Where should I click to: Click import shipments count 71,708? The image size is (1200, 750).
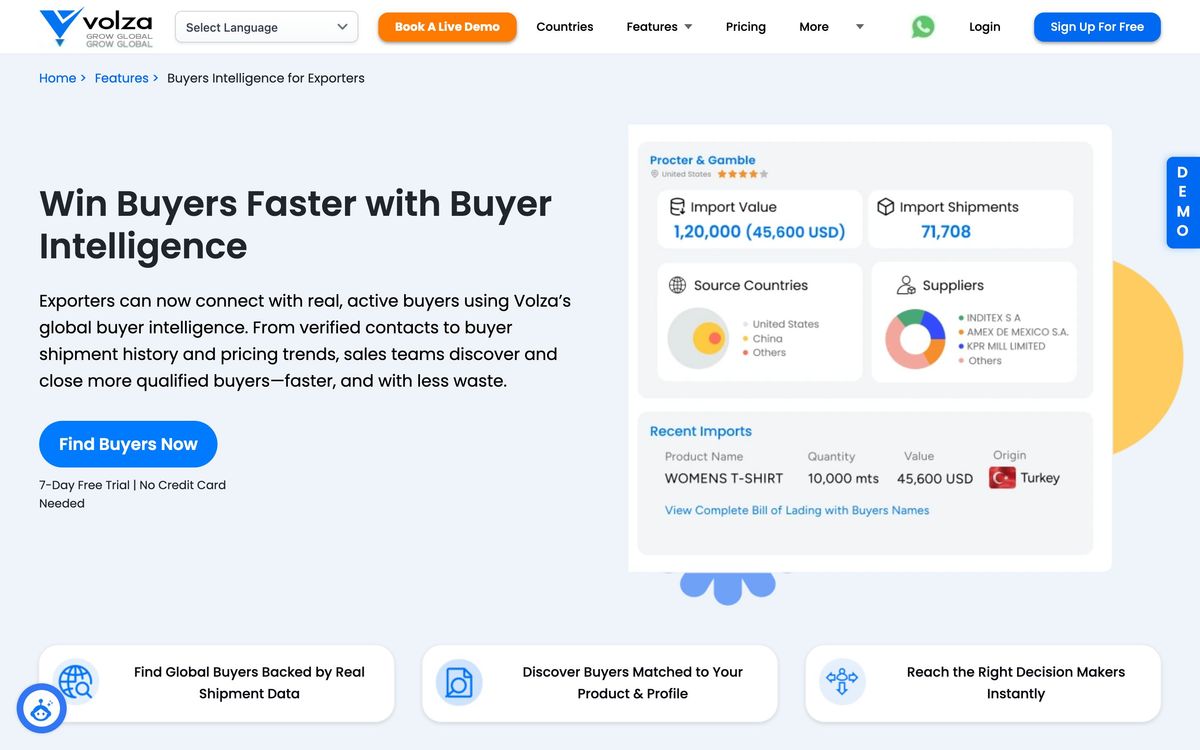946,232
